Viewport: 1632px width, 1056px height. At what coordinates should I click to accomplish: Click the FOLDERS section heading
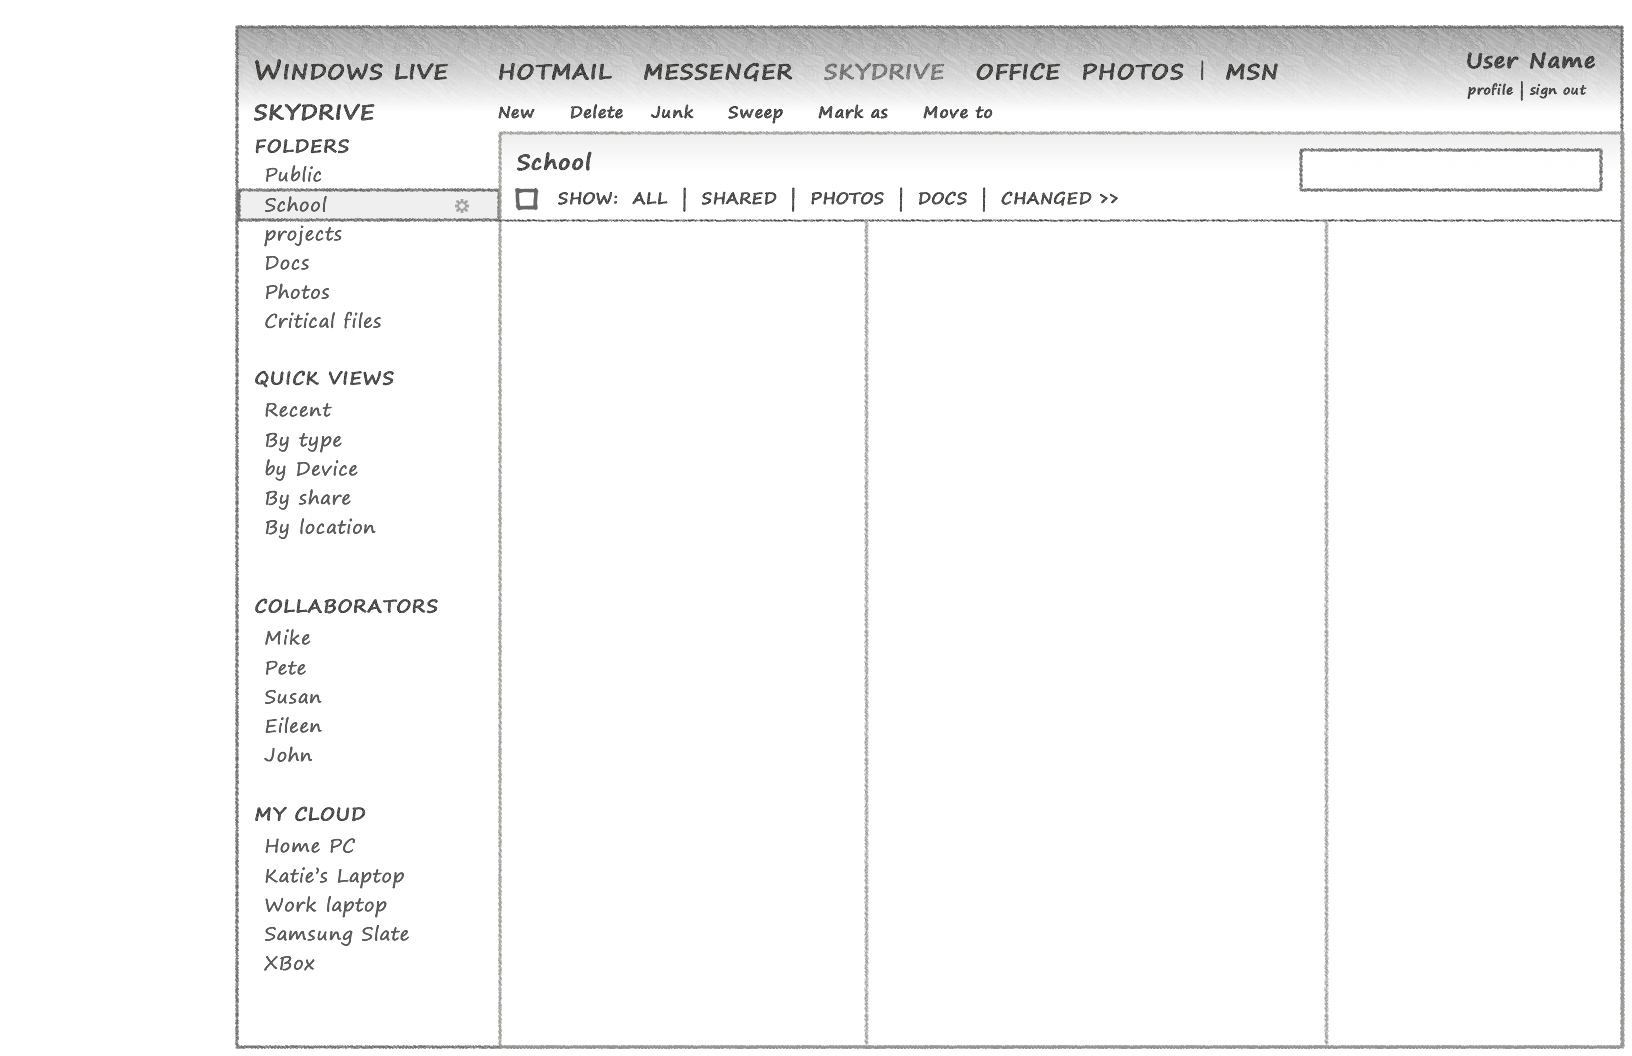pos(302,146)
